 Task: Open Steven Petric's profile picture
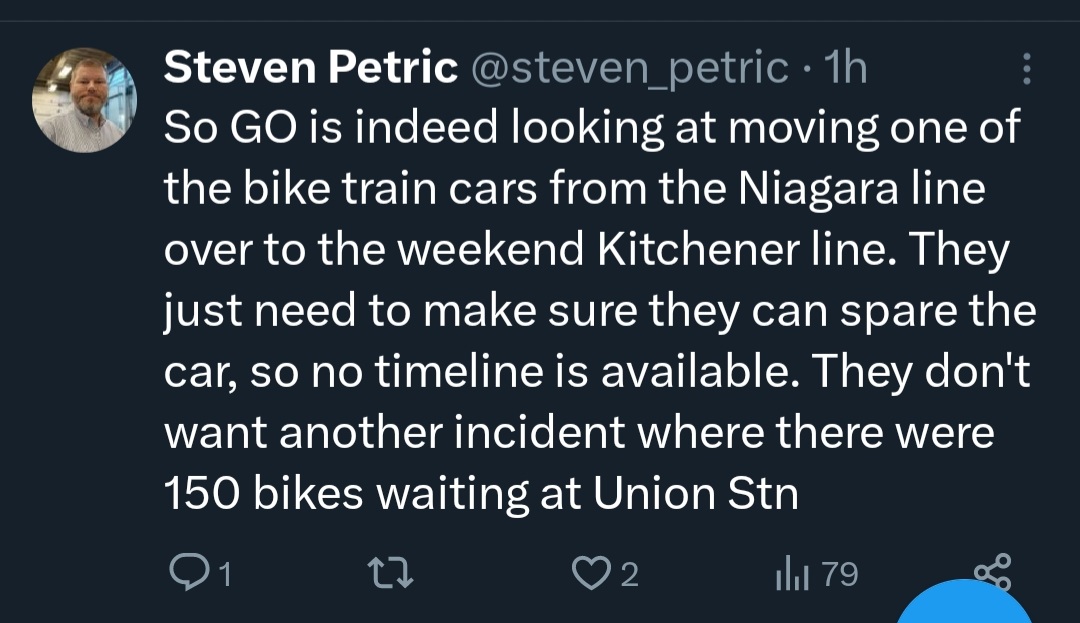(85, 100)
